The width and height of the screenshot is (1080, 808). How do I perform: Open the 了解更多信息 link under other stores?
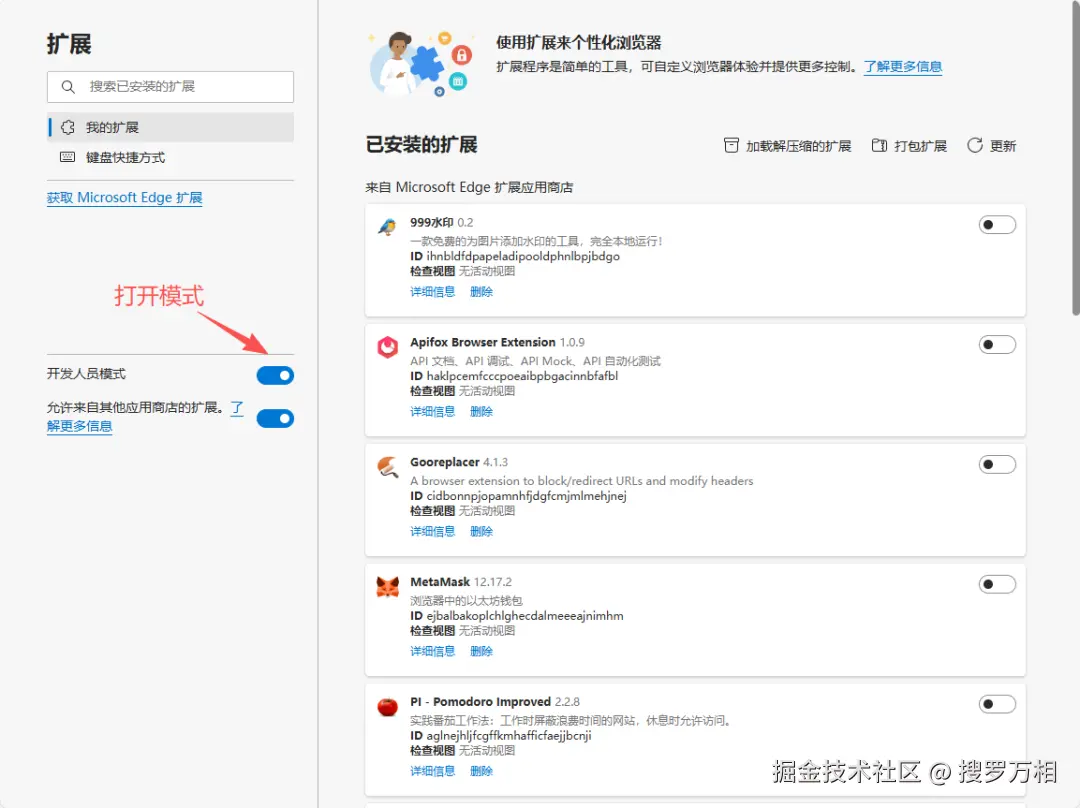click(79, 426)
